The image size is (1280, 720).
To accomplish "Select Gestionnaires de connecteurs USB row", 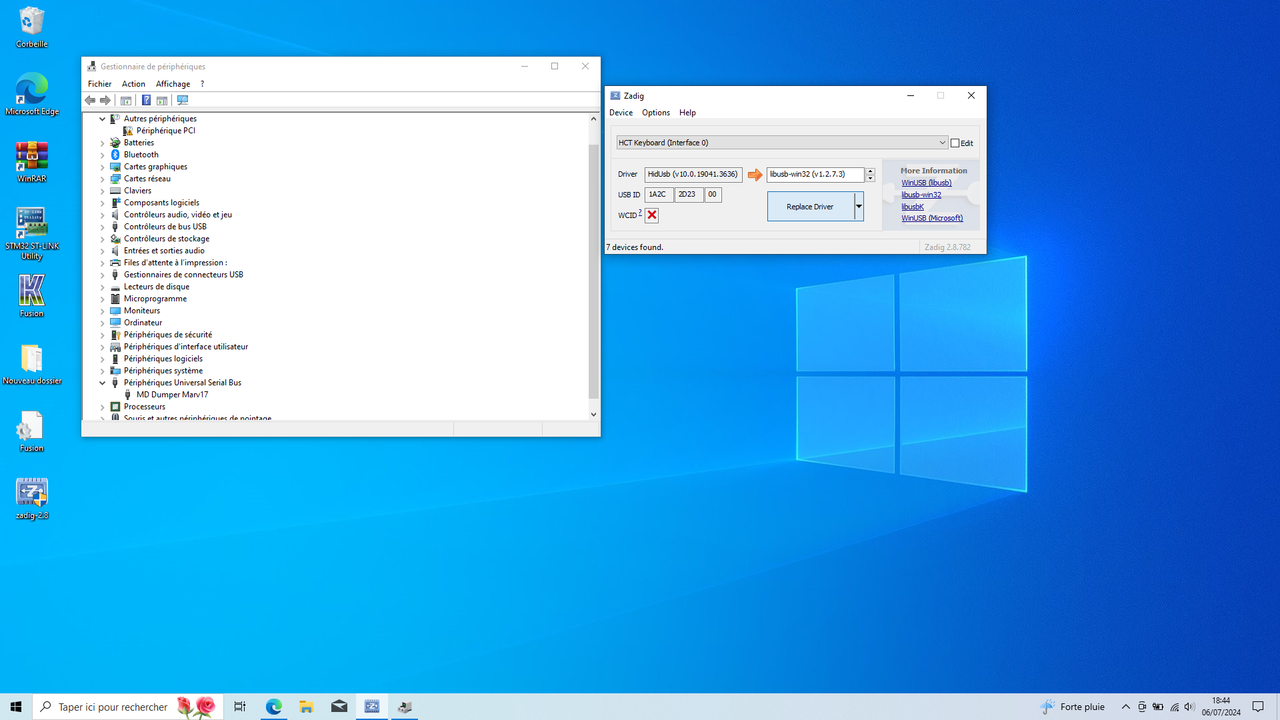I will coord(183,275).
